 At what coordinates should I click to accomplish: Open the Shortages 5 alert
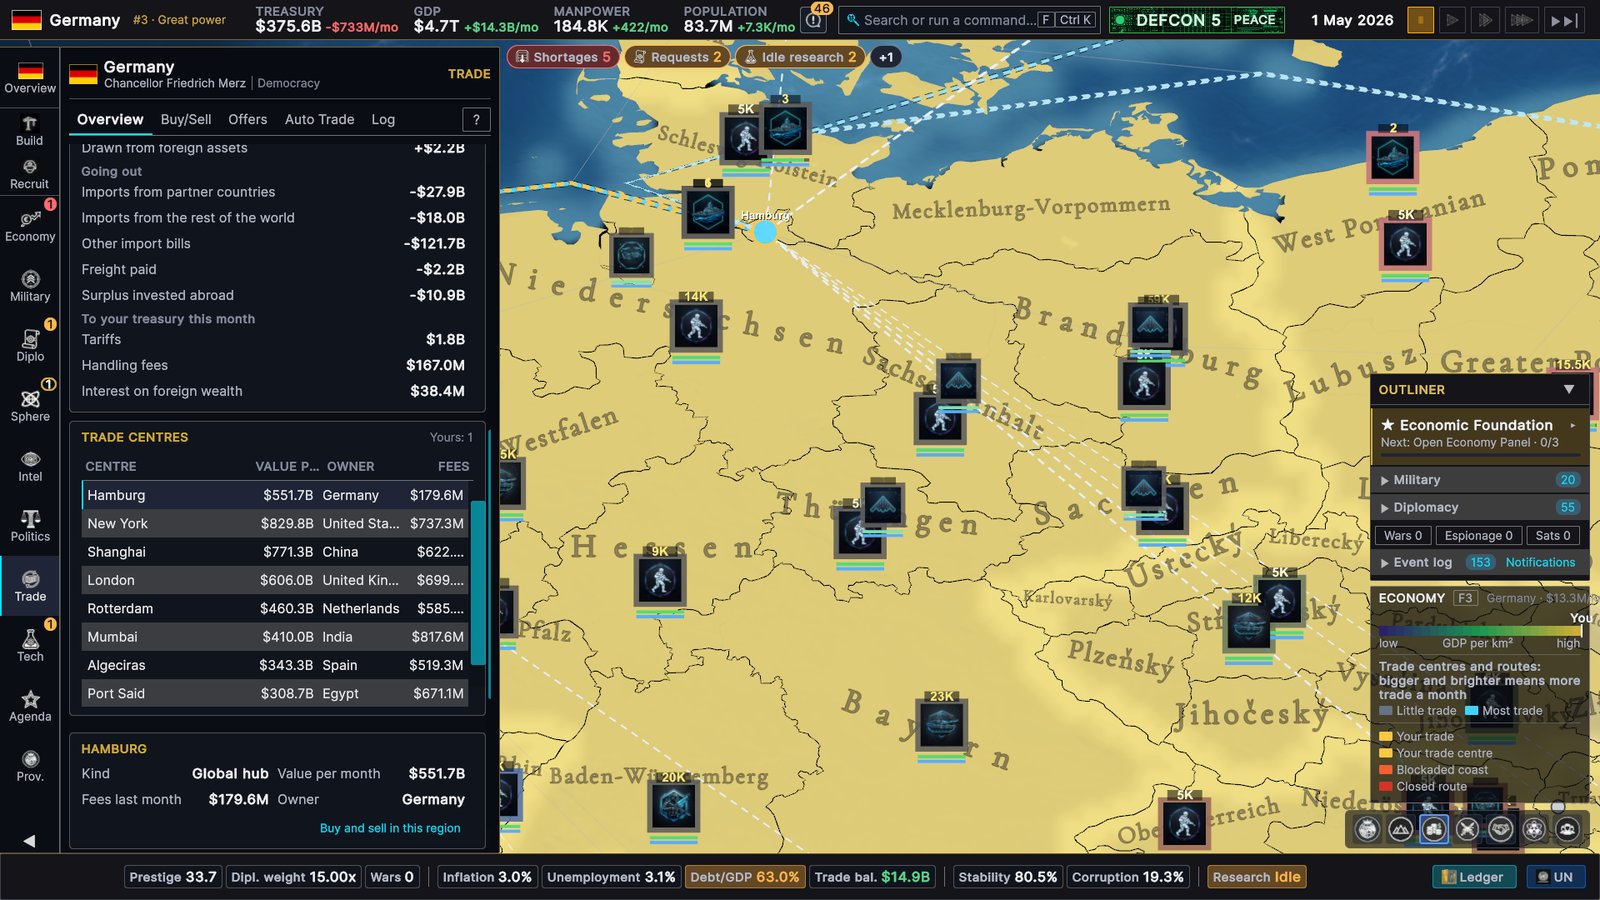563,57
